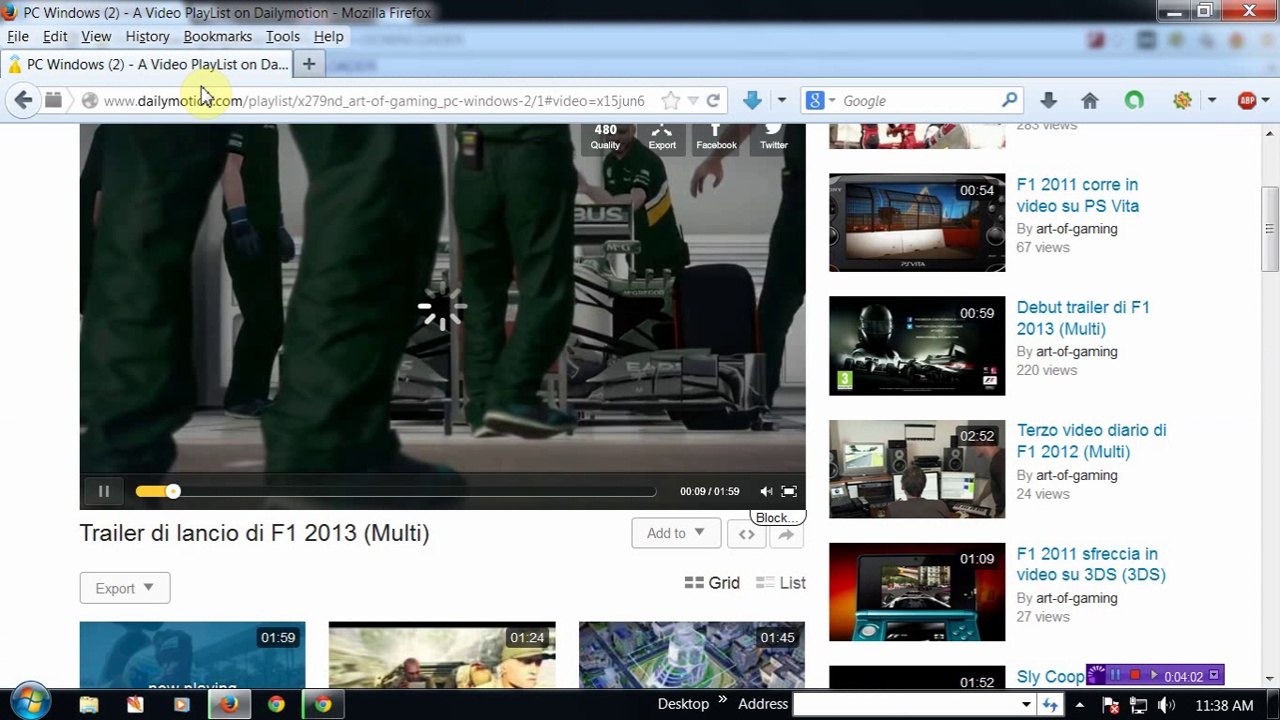Screen dimensions: 1280x720
Task: Share video via Twitter overlay icon
Action: pyautogui.click(x=773, y=137)
